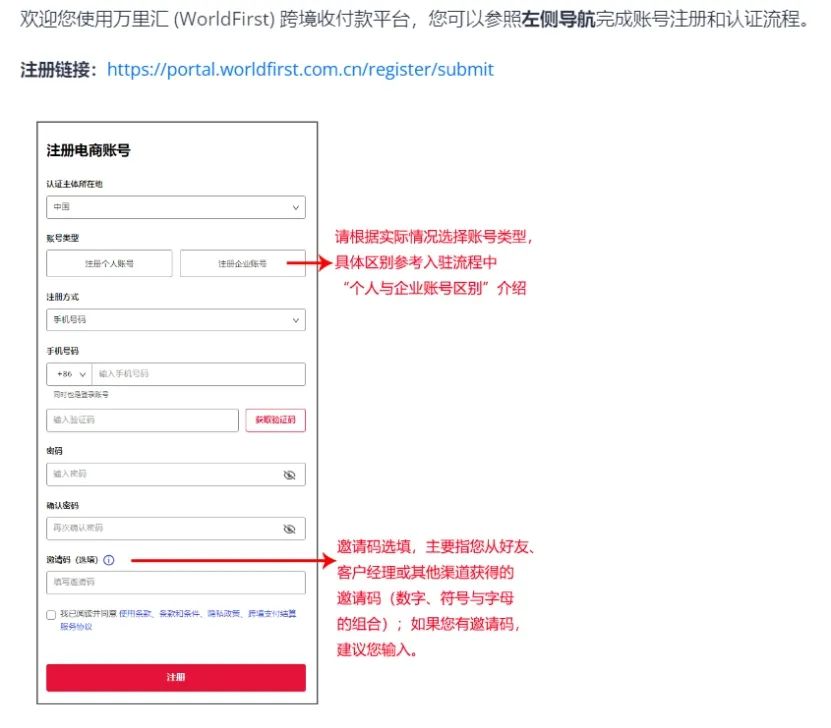点击跨境支付结算服务协议链接

pos(270,615)
